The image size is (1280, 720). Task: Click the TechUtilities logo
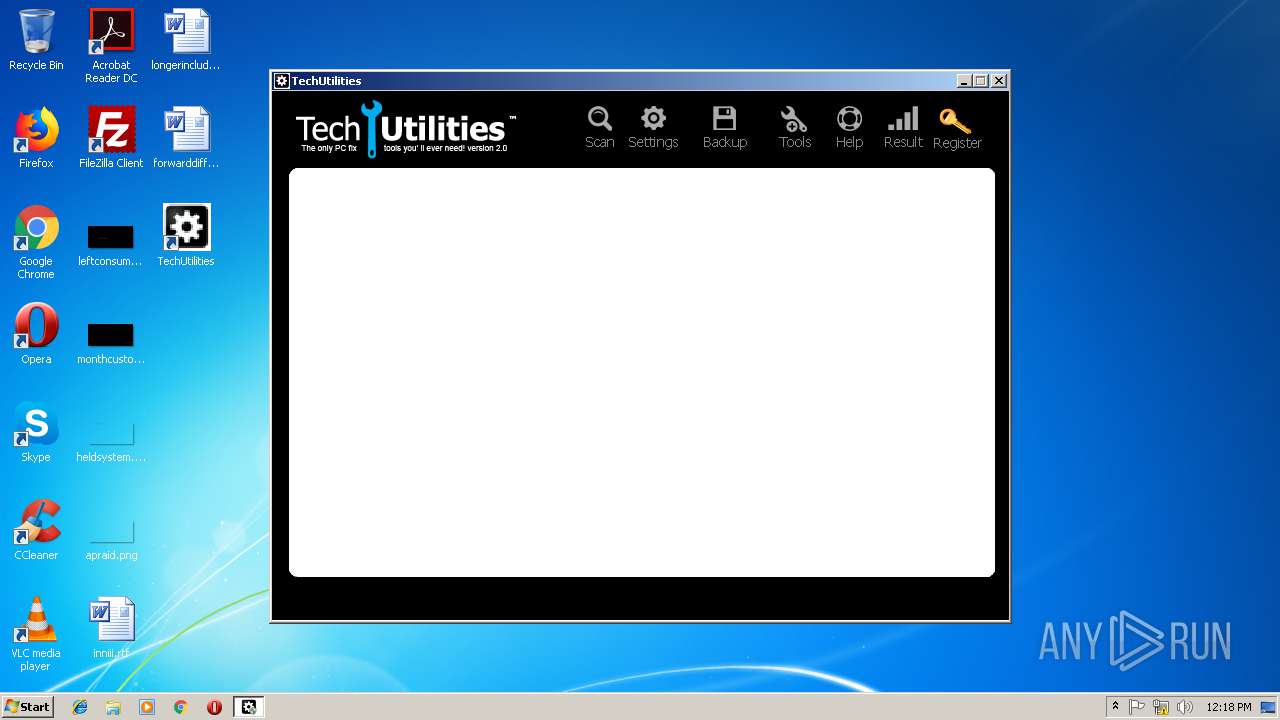click(x=406, y=129)
